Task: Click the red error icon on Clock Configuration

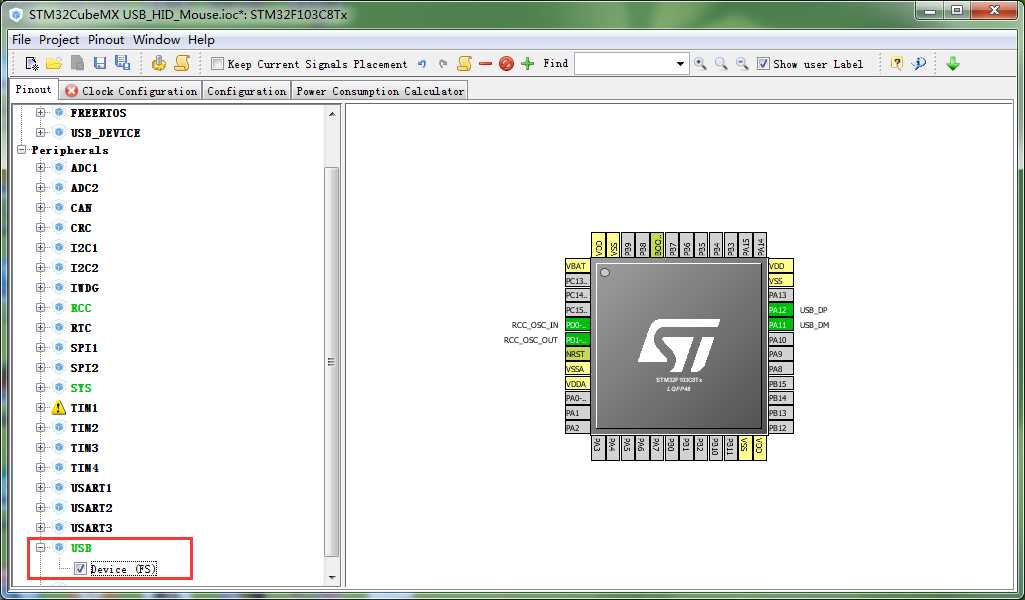Action: coord(71,92)
